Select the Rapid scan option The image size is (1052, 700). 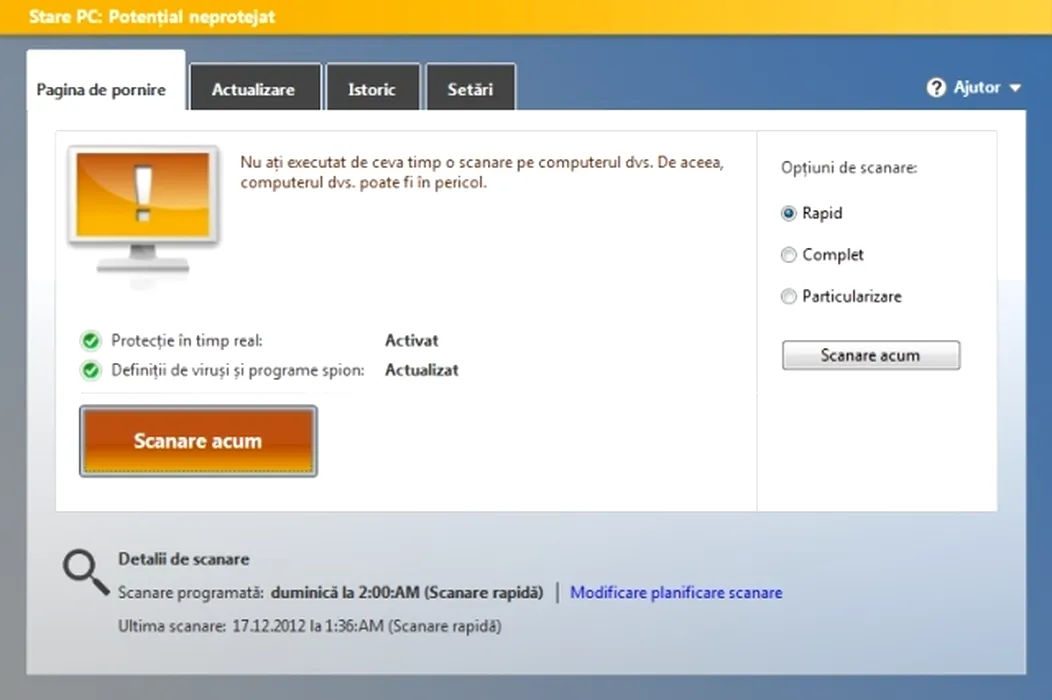tap(789, 213)
